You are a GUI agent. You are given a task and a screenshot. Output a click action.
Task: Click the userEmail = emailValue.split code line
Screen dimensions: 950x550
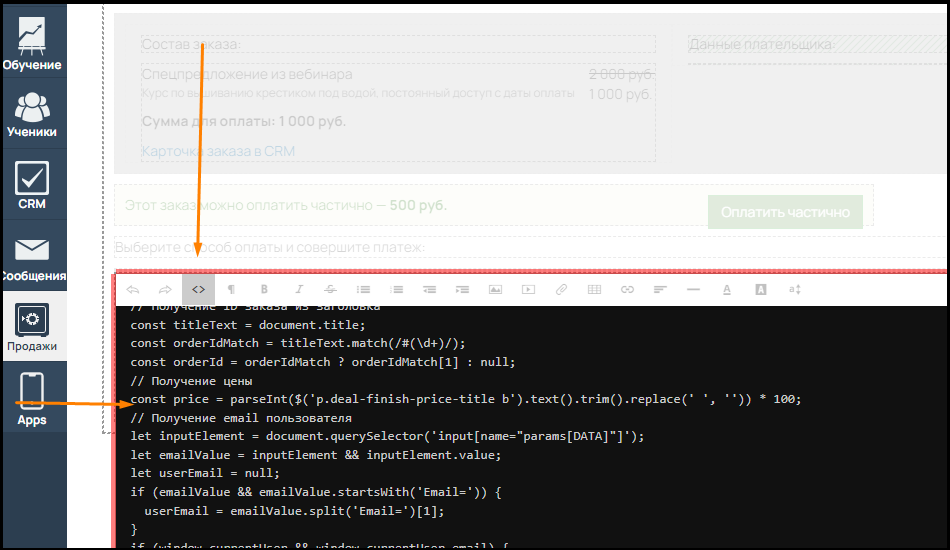(x=294, y=511)
